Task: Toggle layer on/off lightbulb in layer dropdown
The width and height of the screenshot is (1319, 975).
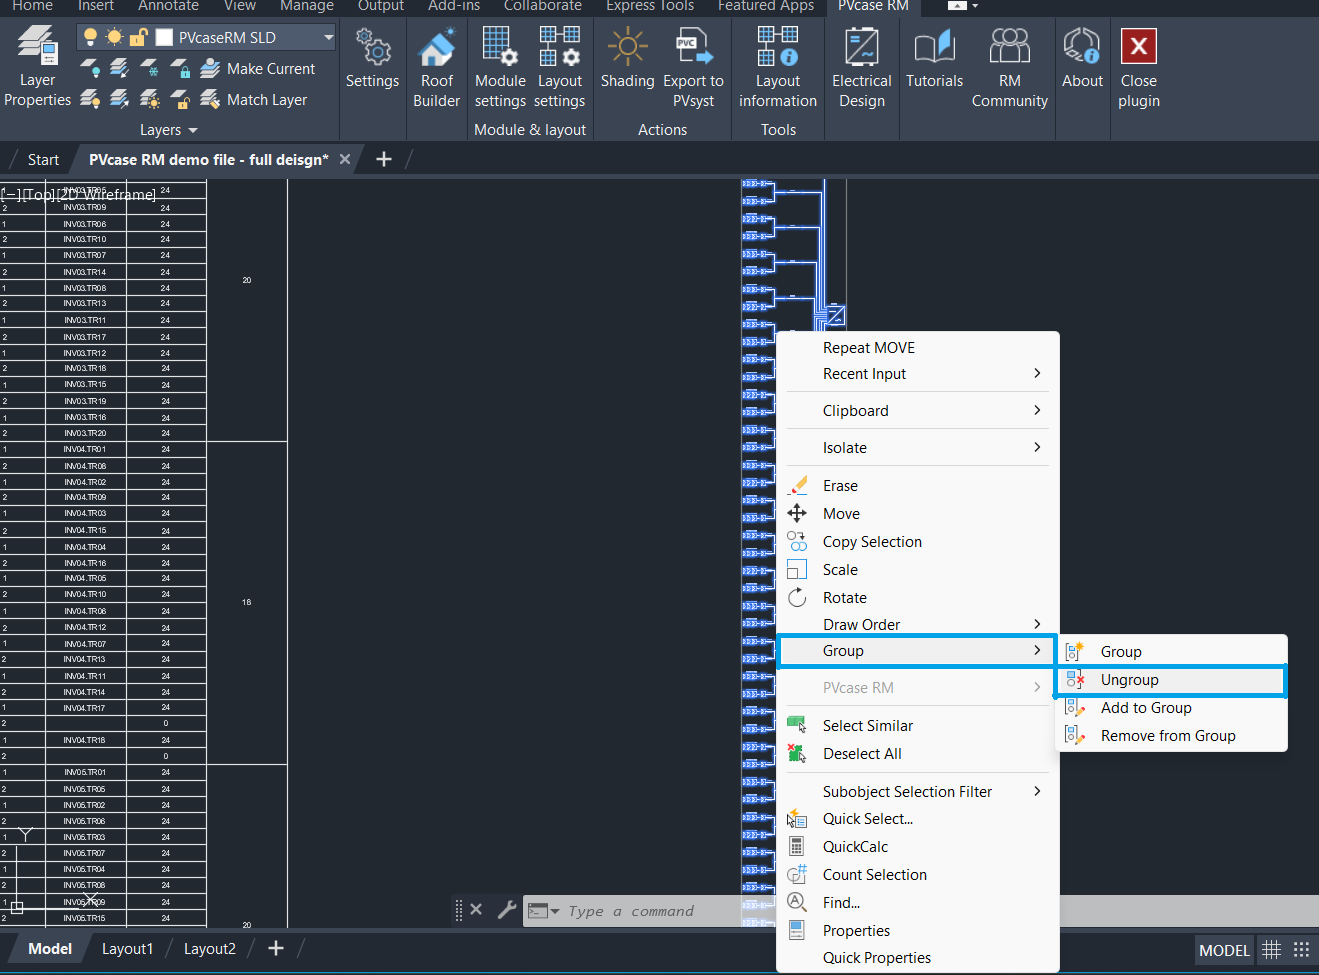Action: click(90, 37)
